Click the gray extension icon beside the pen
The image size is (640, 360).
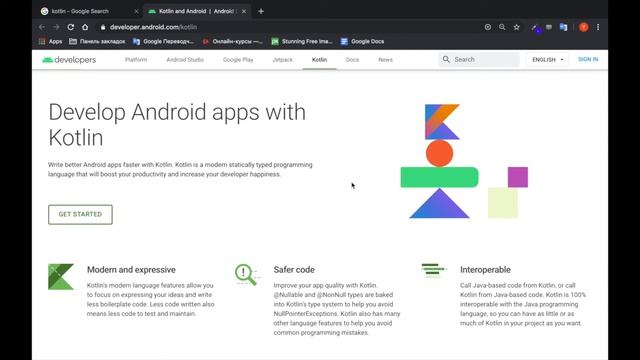click(549, 27)
